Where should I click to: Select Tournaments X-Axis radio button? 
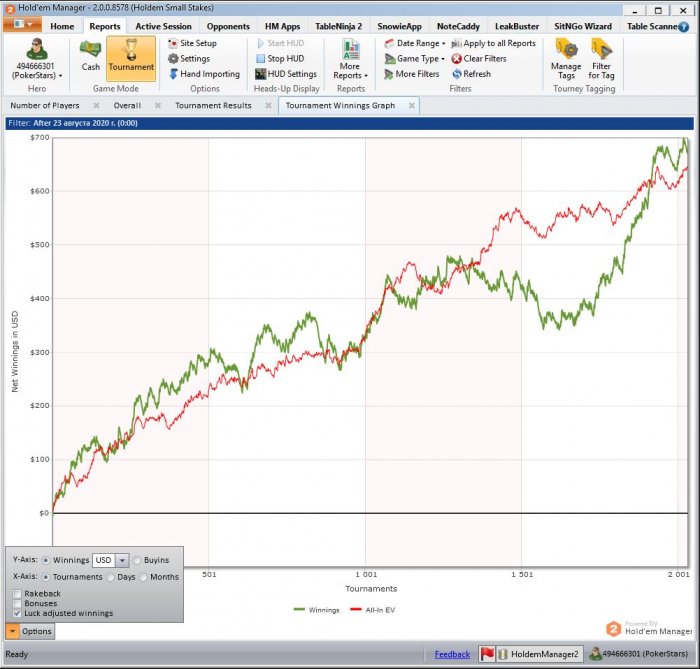pyautogui.click(x=46, y=577)
